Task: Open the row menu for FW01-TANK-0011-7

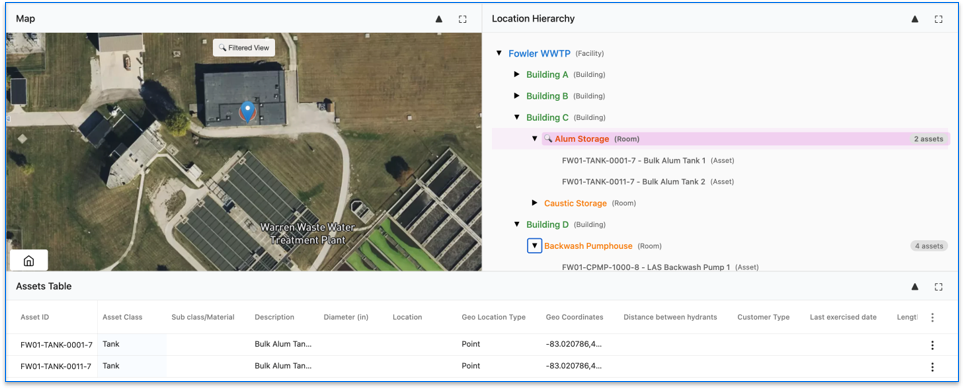Action: pyautogui.click(x=933, y=367)
